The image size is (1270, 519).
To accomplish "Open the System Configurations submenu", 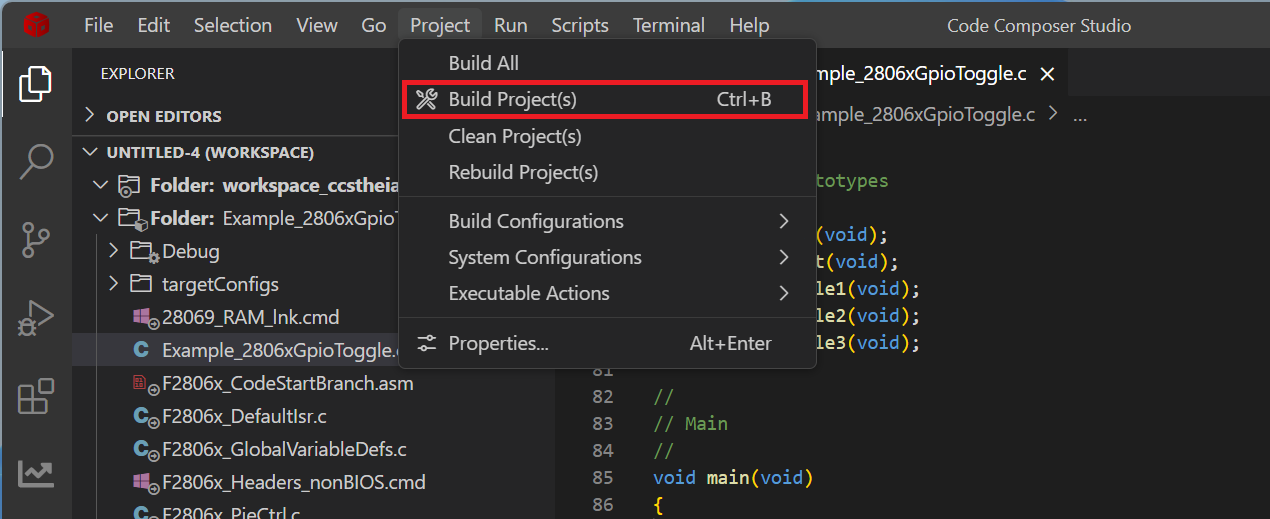I will tap(608, 257).
